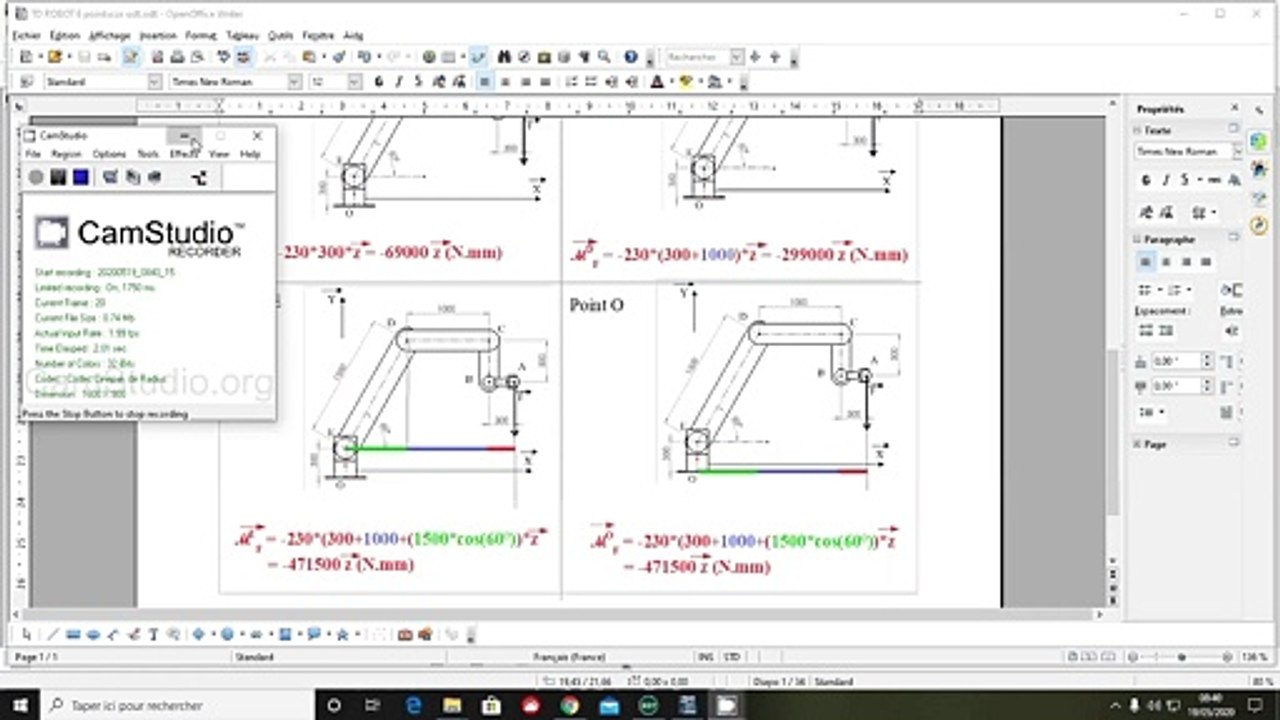This screenshot has width=1280, height=720.
Task: Open the Fichier menu in Writer
Action: 27,35
